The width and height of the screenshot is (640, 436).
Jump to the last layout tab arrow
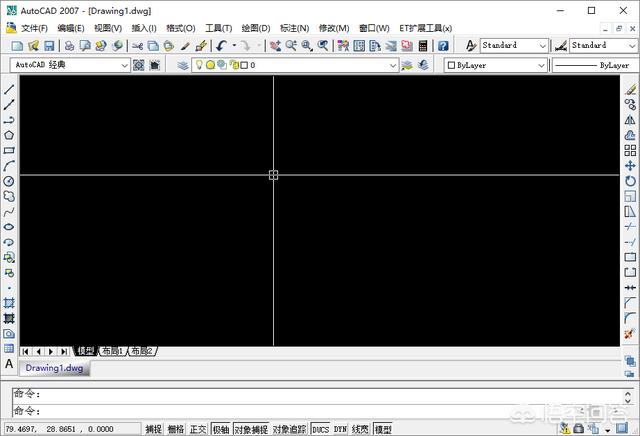(x=64, y=351)
